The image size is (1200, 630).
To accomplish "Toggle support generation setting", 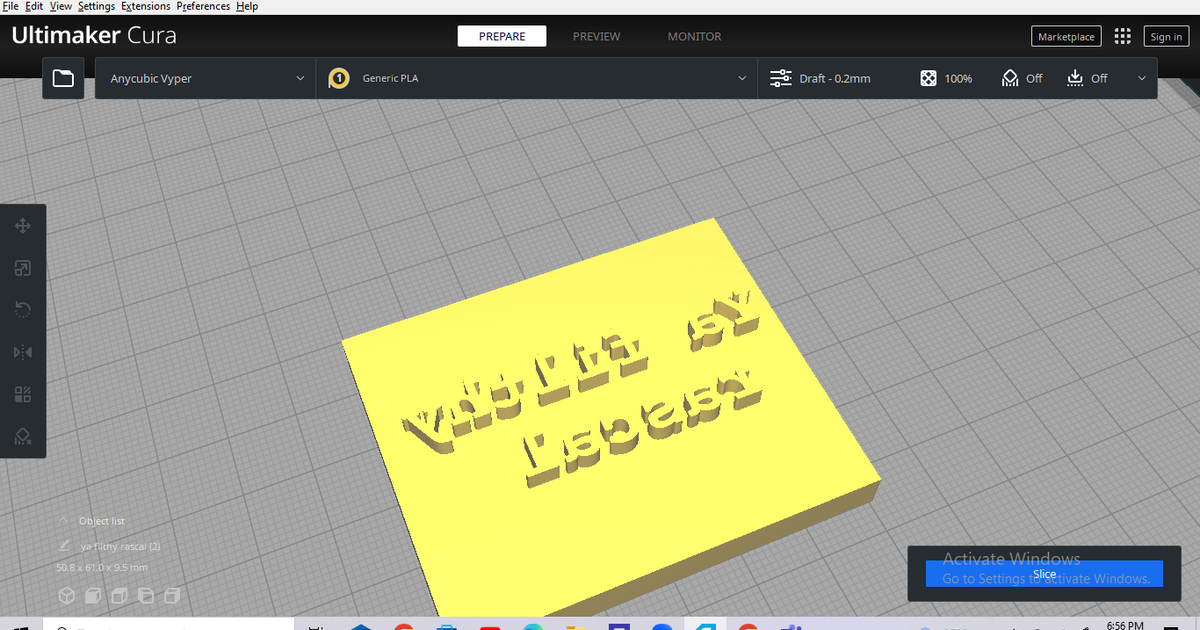I will pos(1022,78).
